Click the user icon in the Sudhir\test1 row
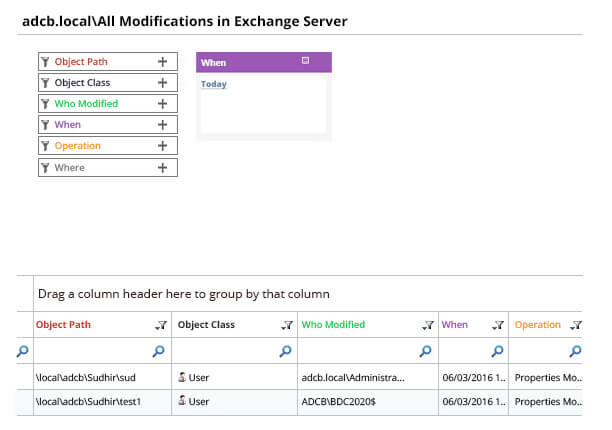 pos(182,401)
